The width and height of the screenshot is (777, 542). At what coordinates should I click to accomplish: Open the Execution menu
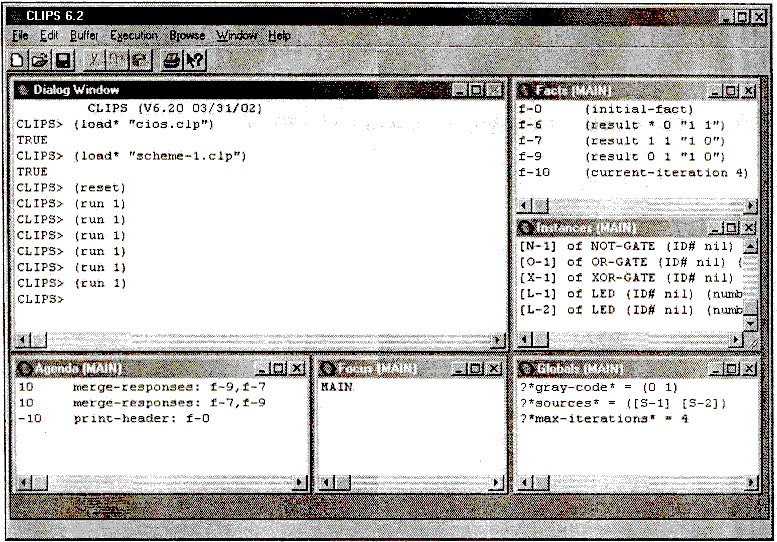coord(134,36)
